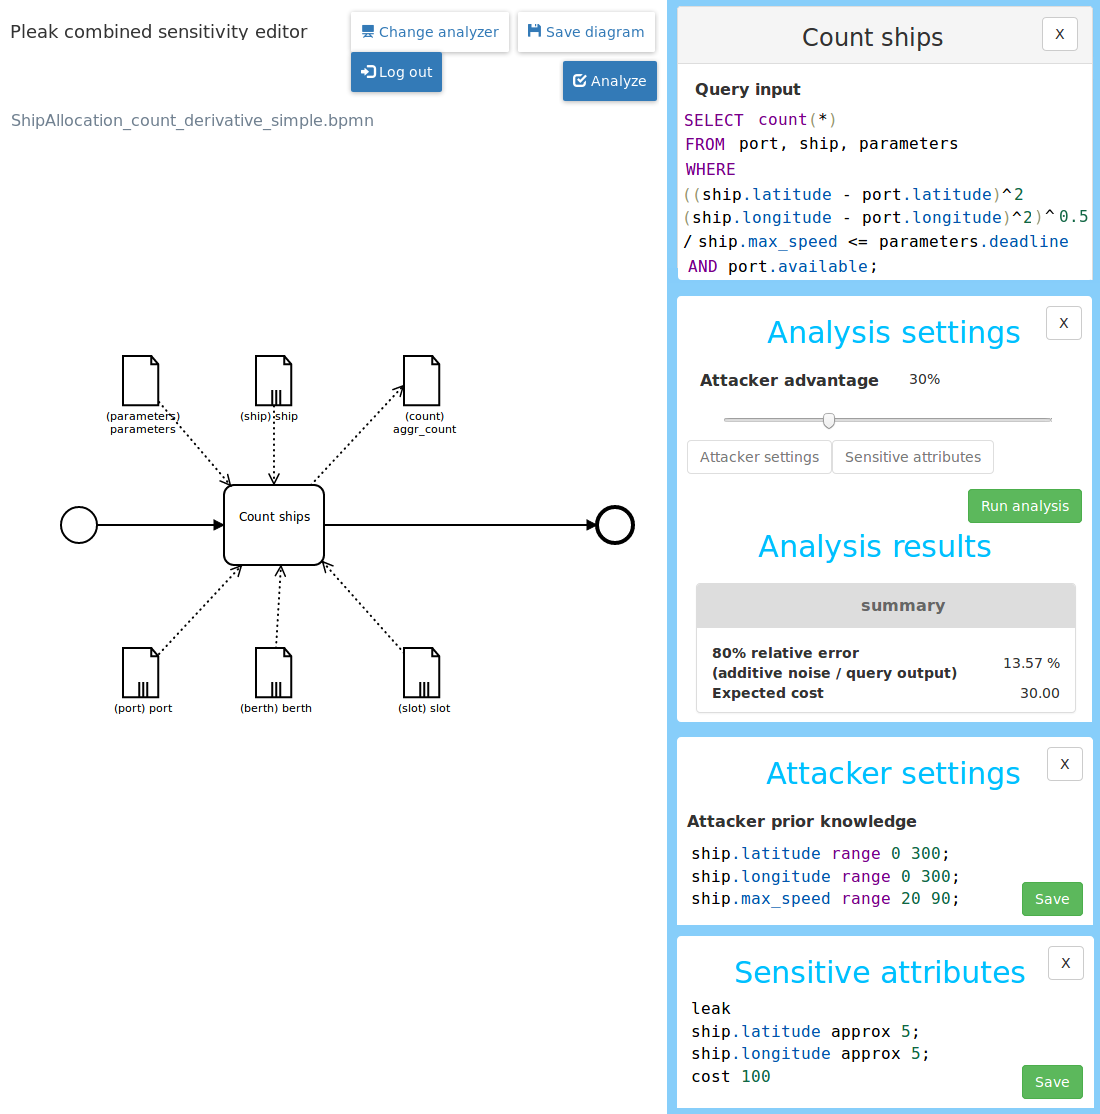Close the Count ships panel
Viewport: 1100px width, 1114px height.
1059,34
